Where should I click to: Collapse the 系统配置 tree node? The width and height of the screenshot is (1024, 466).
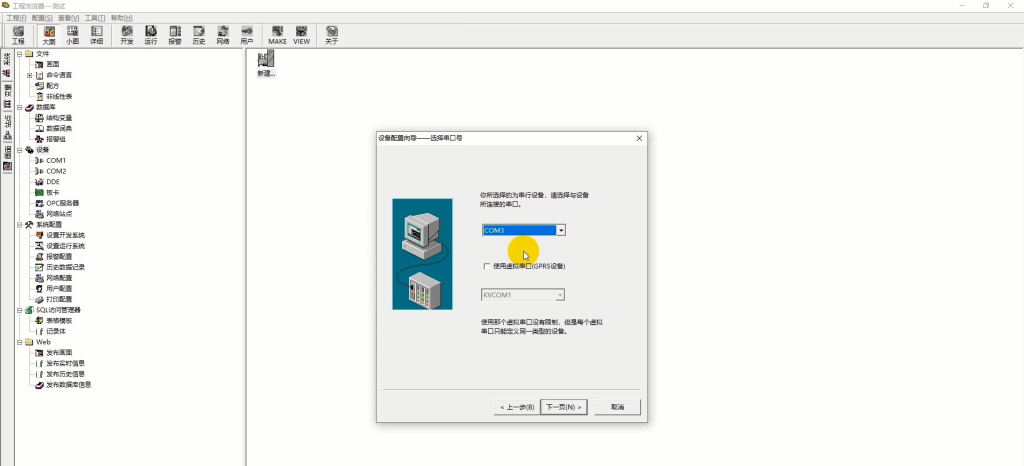[19, 225]
